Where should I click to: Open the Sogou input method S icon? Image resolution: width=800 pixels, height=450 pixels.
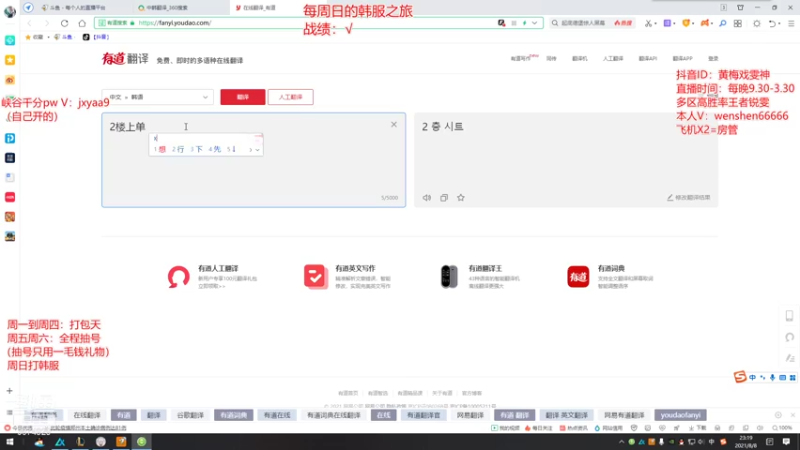(740, 377)
